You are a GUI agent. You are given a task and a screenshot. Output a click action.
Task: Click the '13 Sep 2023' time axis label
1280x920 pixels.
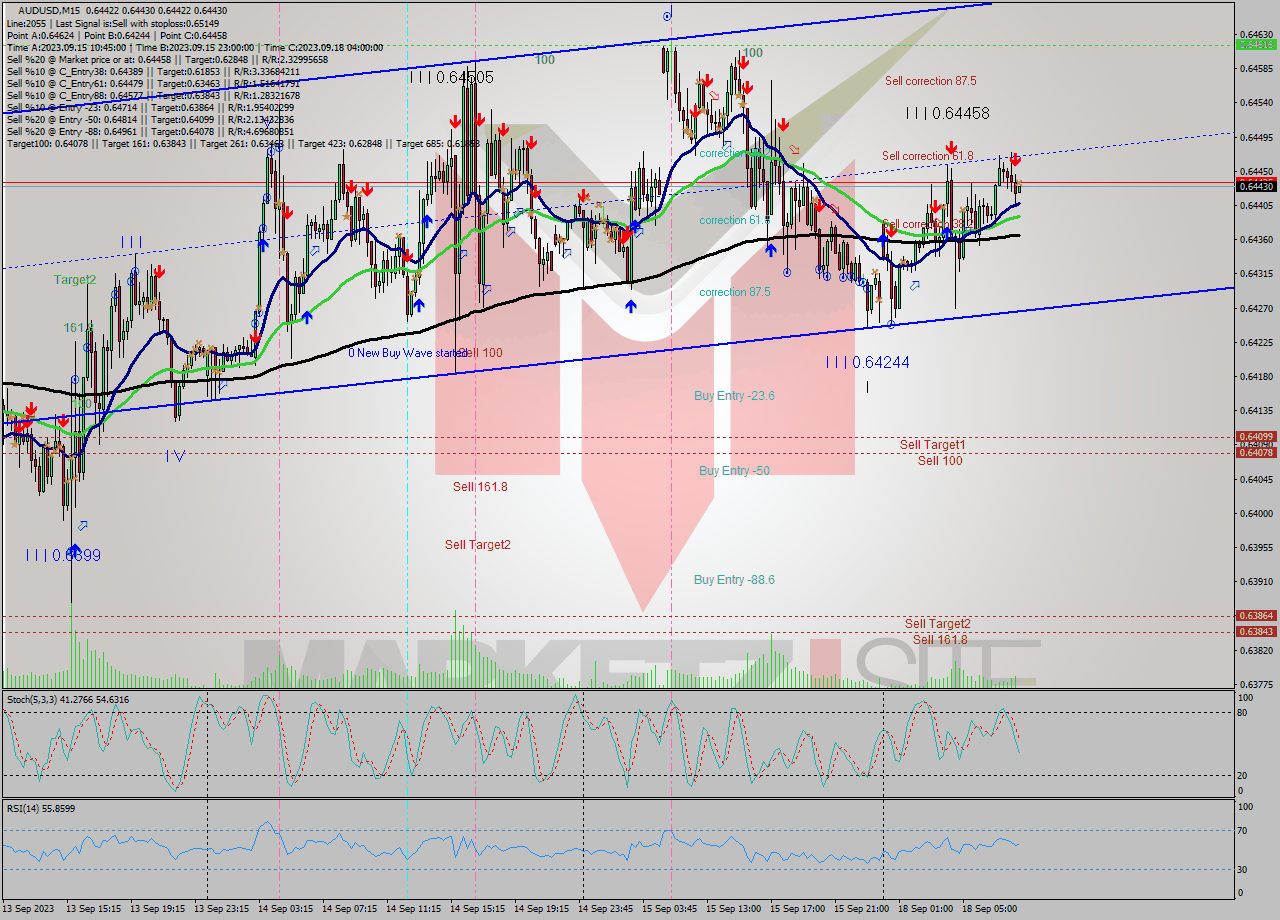point(29,909)
